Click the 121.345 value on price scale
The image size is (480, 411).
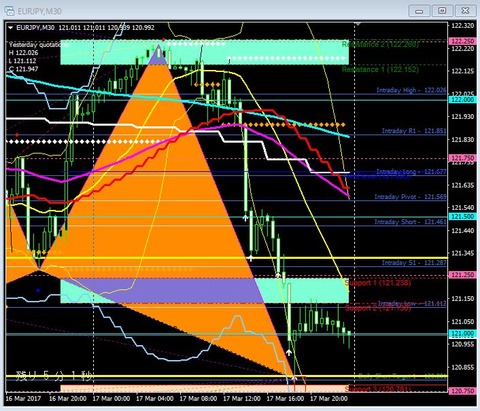point(462,253)
